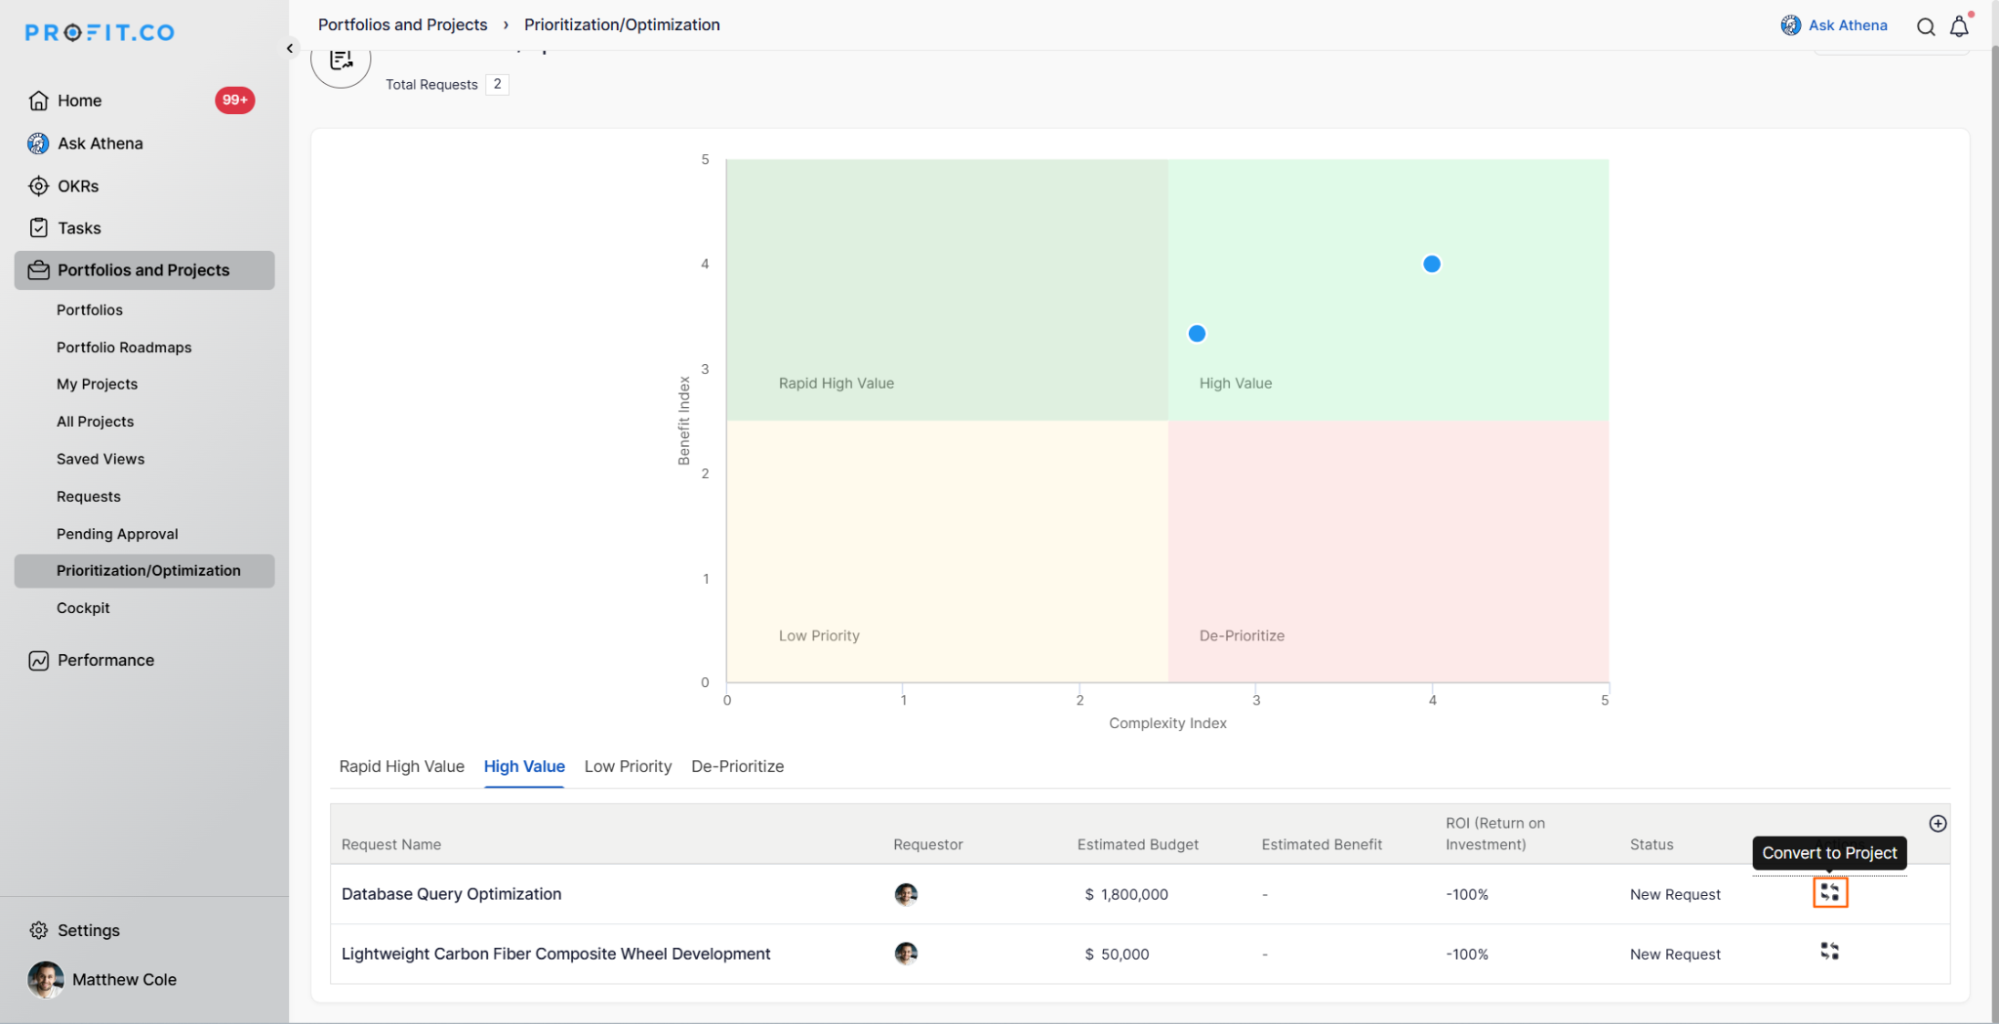1999x1024 pixels.
Task: Go to Home in the sidebar
Action: tap(79, 100)
